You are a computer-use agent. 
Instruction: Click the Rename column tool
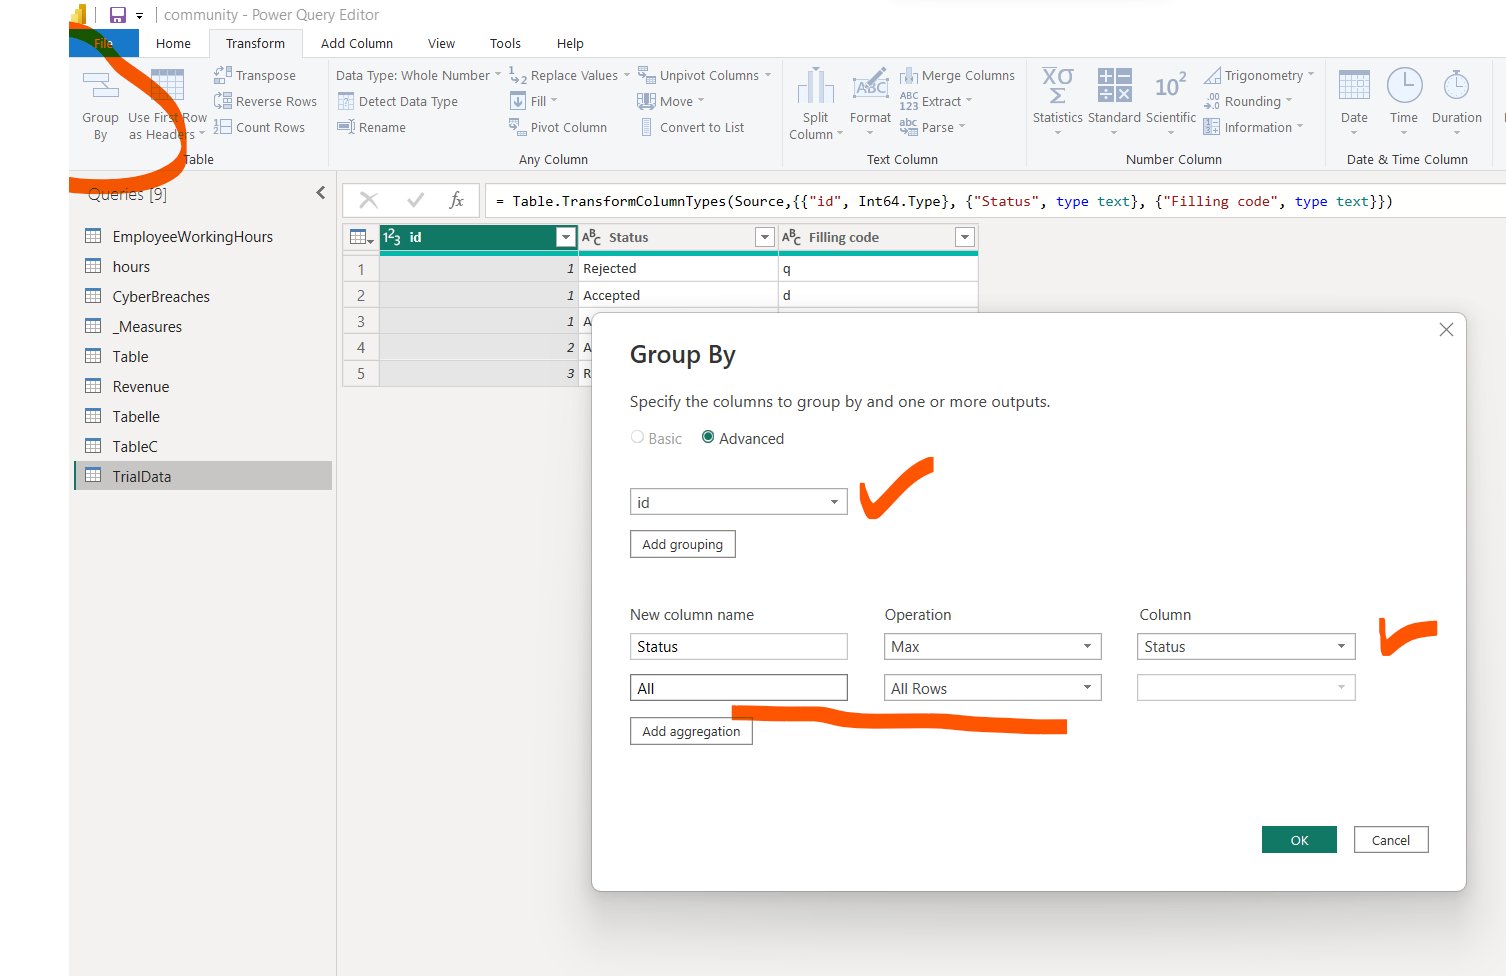point(371,127)
